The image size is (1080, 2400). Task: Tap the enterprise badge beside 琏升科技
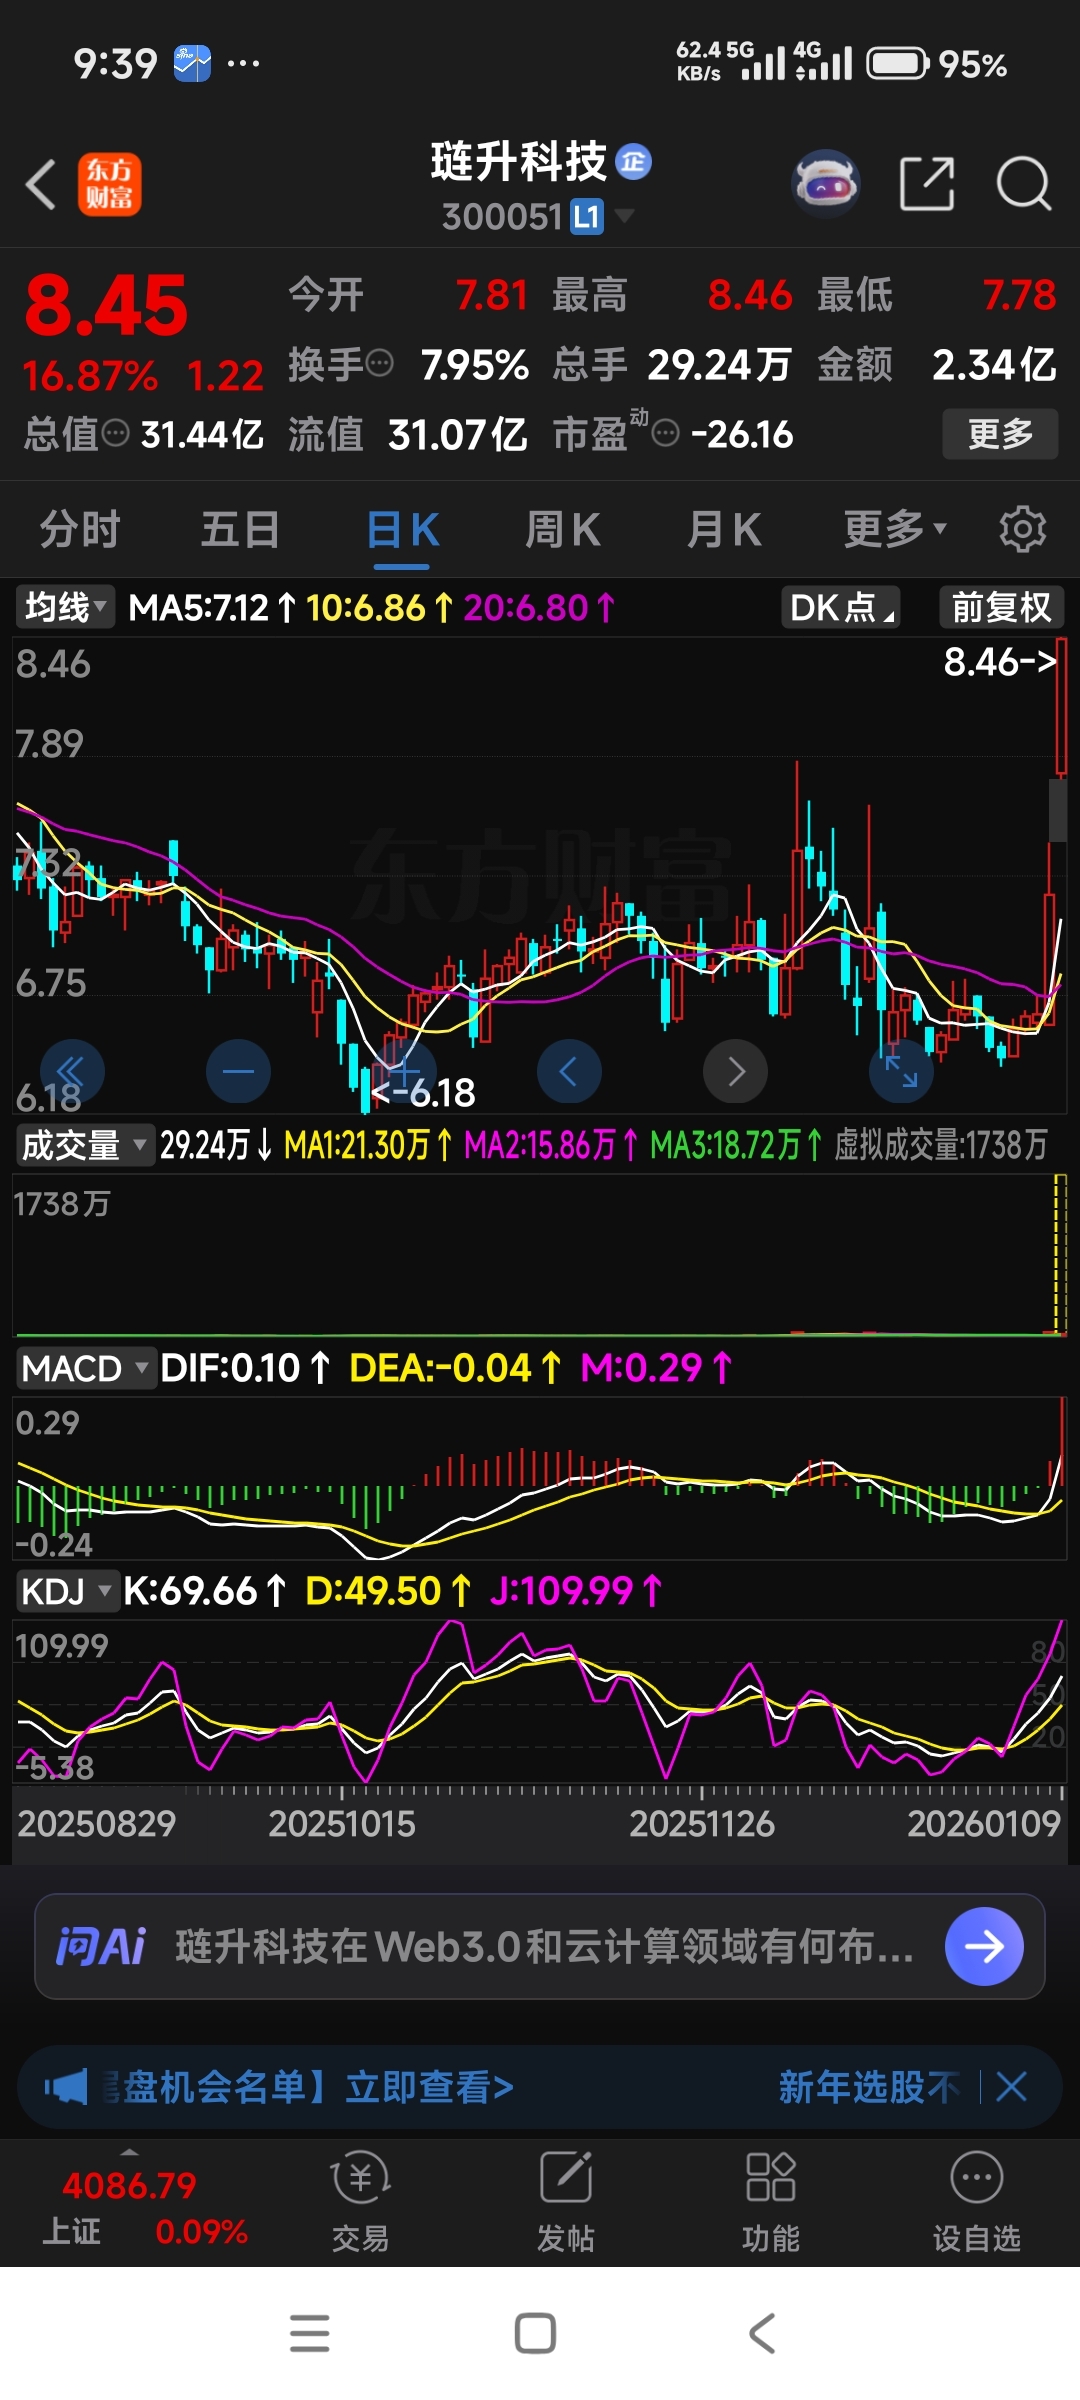[x=633, y=161]
